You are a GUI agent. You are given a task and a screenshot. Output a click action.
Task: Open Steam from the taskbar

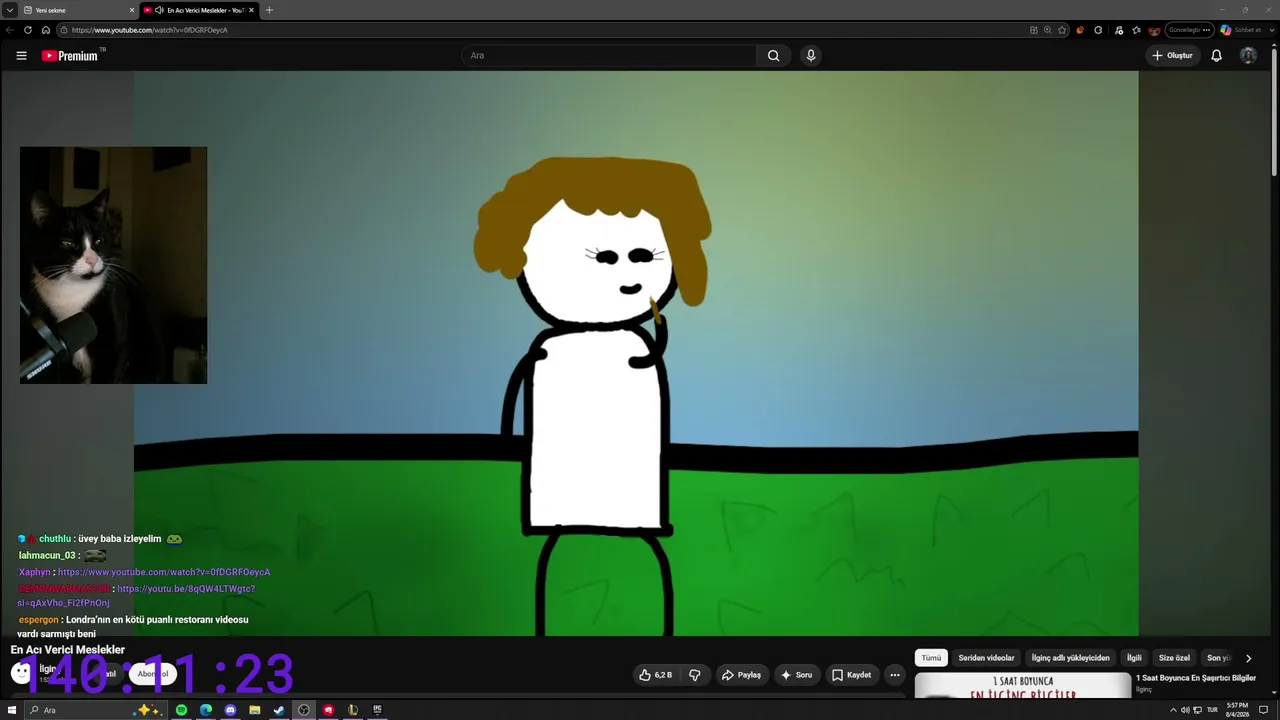(x=279, y=710)
